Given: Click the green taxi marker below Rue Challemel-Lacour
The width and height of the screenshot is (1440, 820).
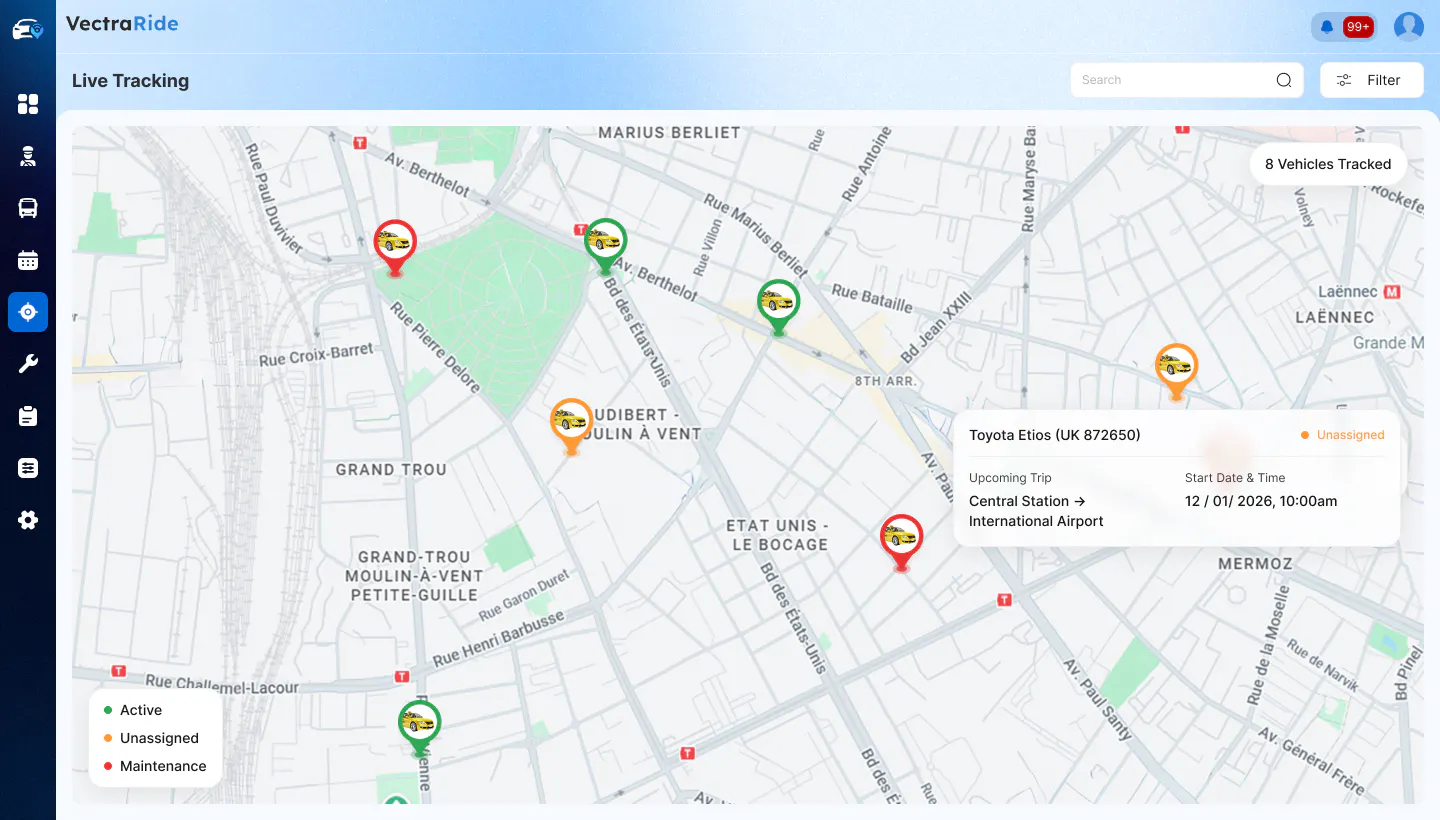Looking at the screenshot, I should click(x=419, y=728).
